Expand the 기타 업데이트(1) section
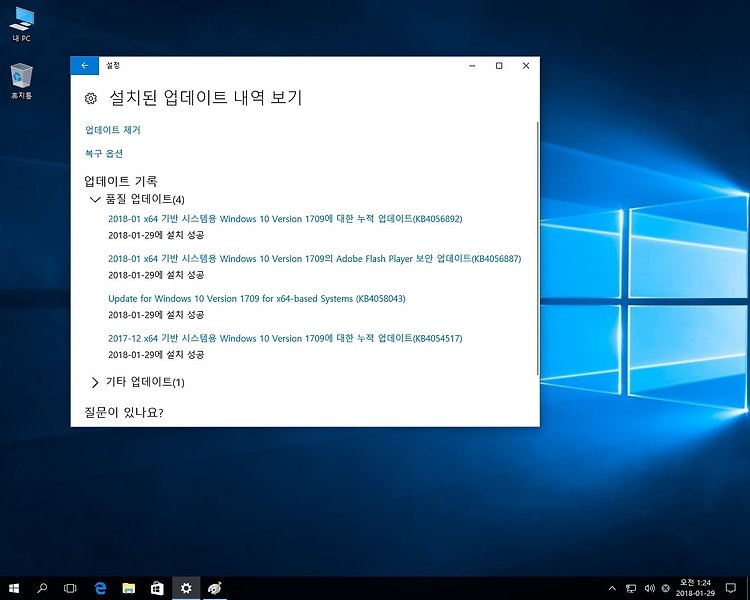750x600 pixels. click(137, 382)
